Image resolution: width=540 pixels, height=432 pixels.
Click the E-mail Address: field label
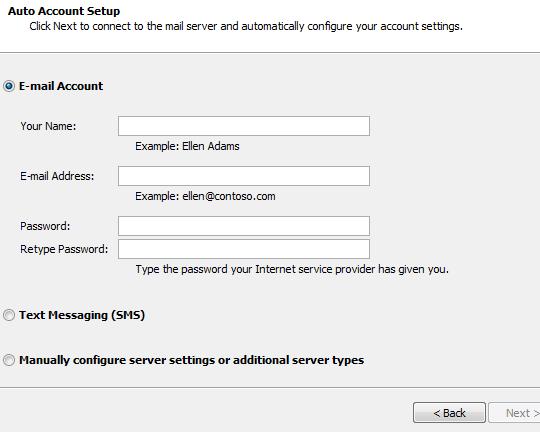pyautogui.click(x=57, y=176)
